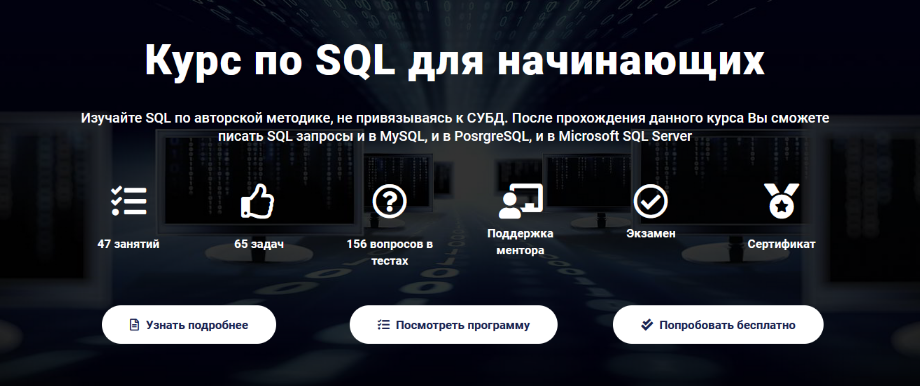
Task: Click the text Поддержка ментора
Action: [520, 242]
